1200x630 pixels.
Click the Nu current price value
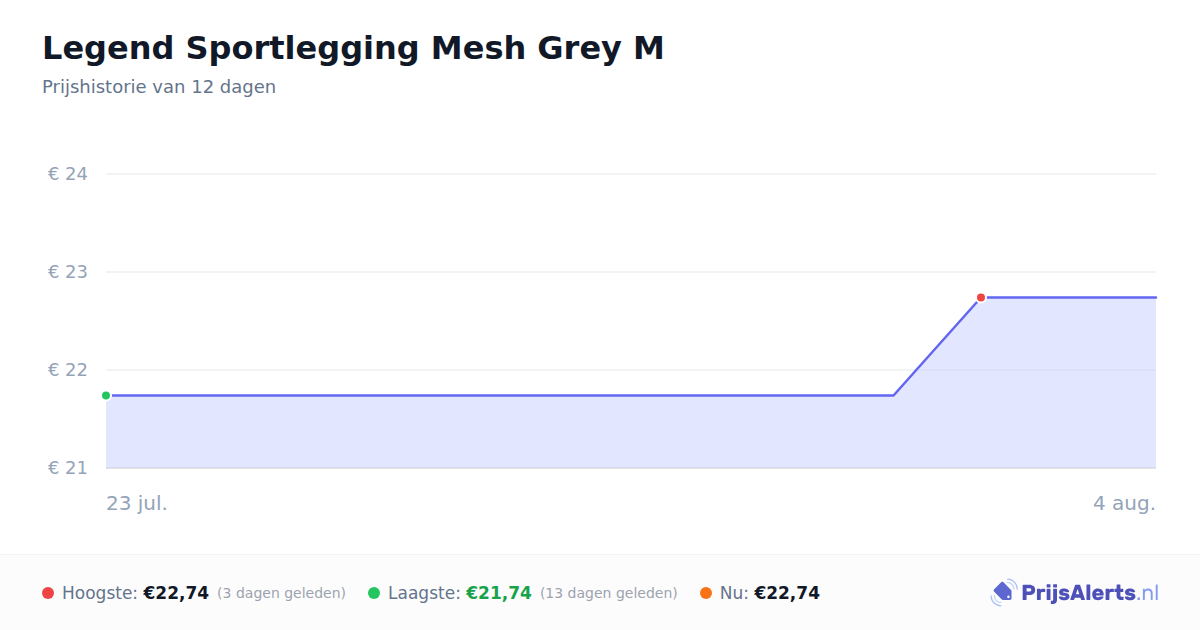click(787, 593)
